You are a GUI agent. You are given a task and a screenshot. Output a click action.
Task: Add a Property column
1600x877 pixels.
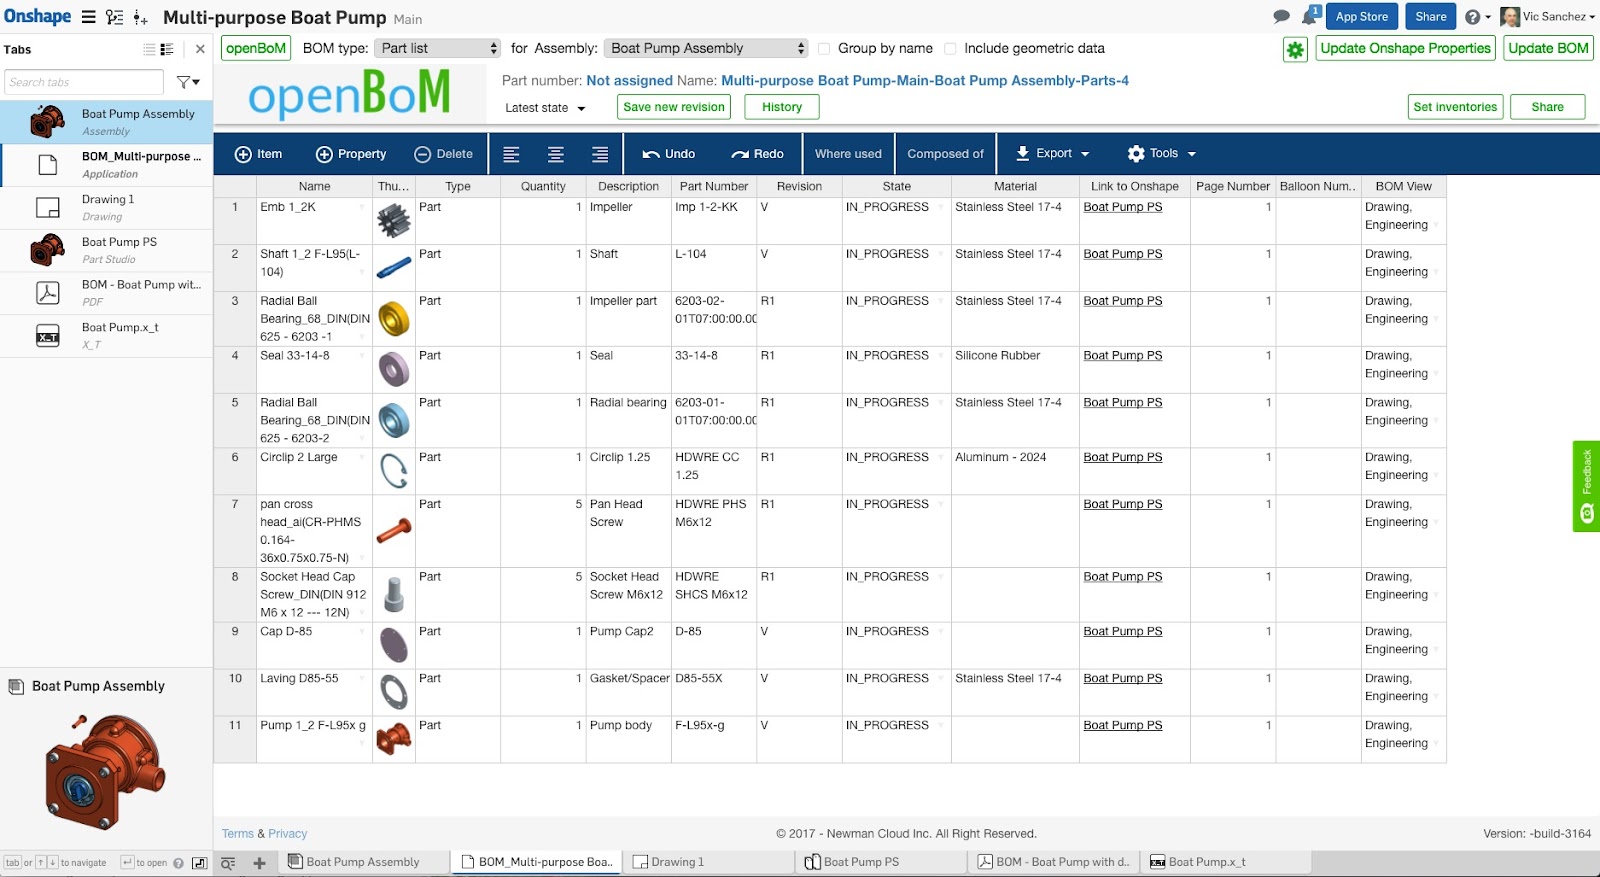[351, 154]
